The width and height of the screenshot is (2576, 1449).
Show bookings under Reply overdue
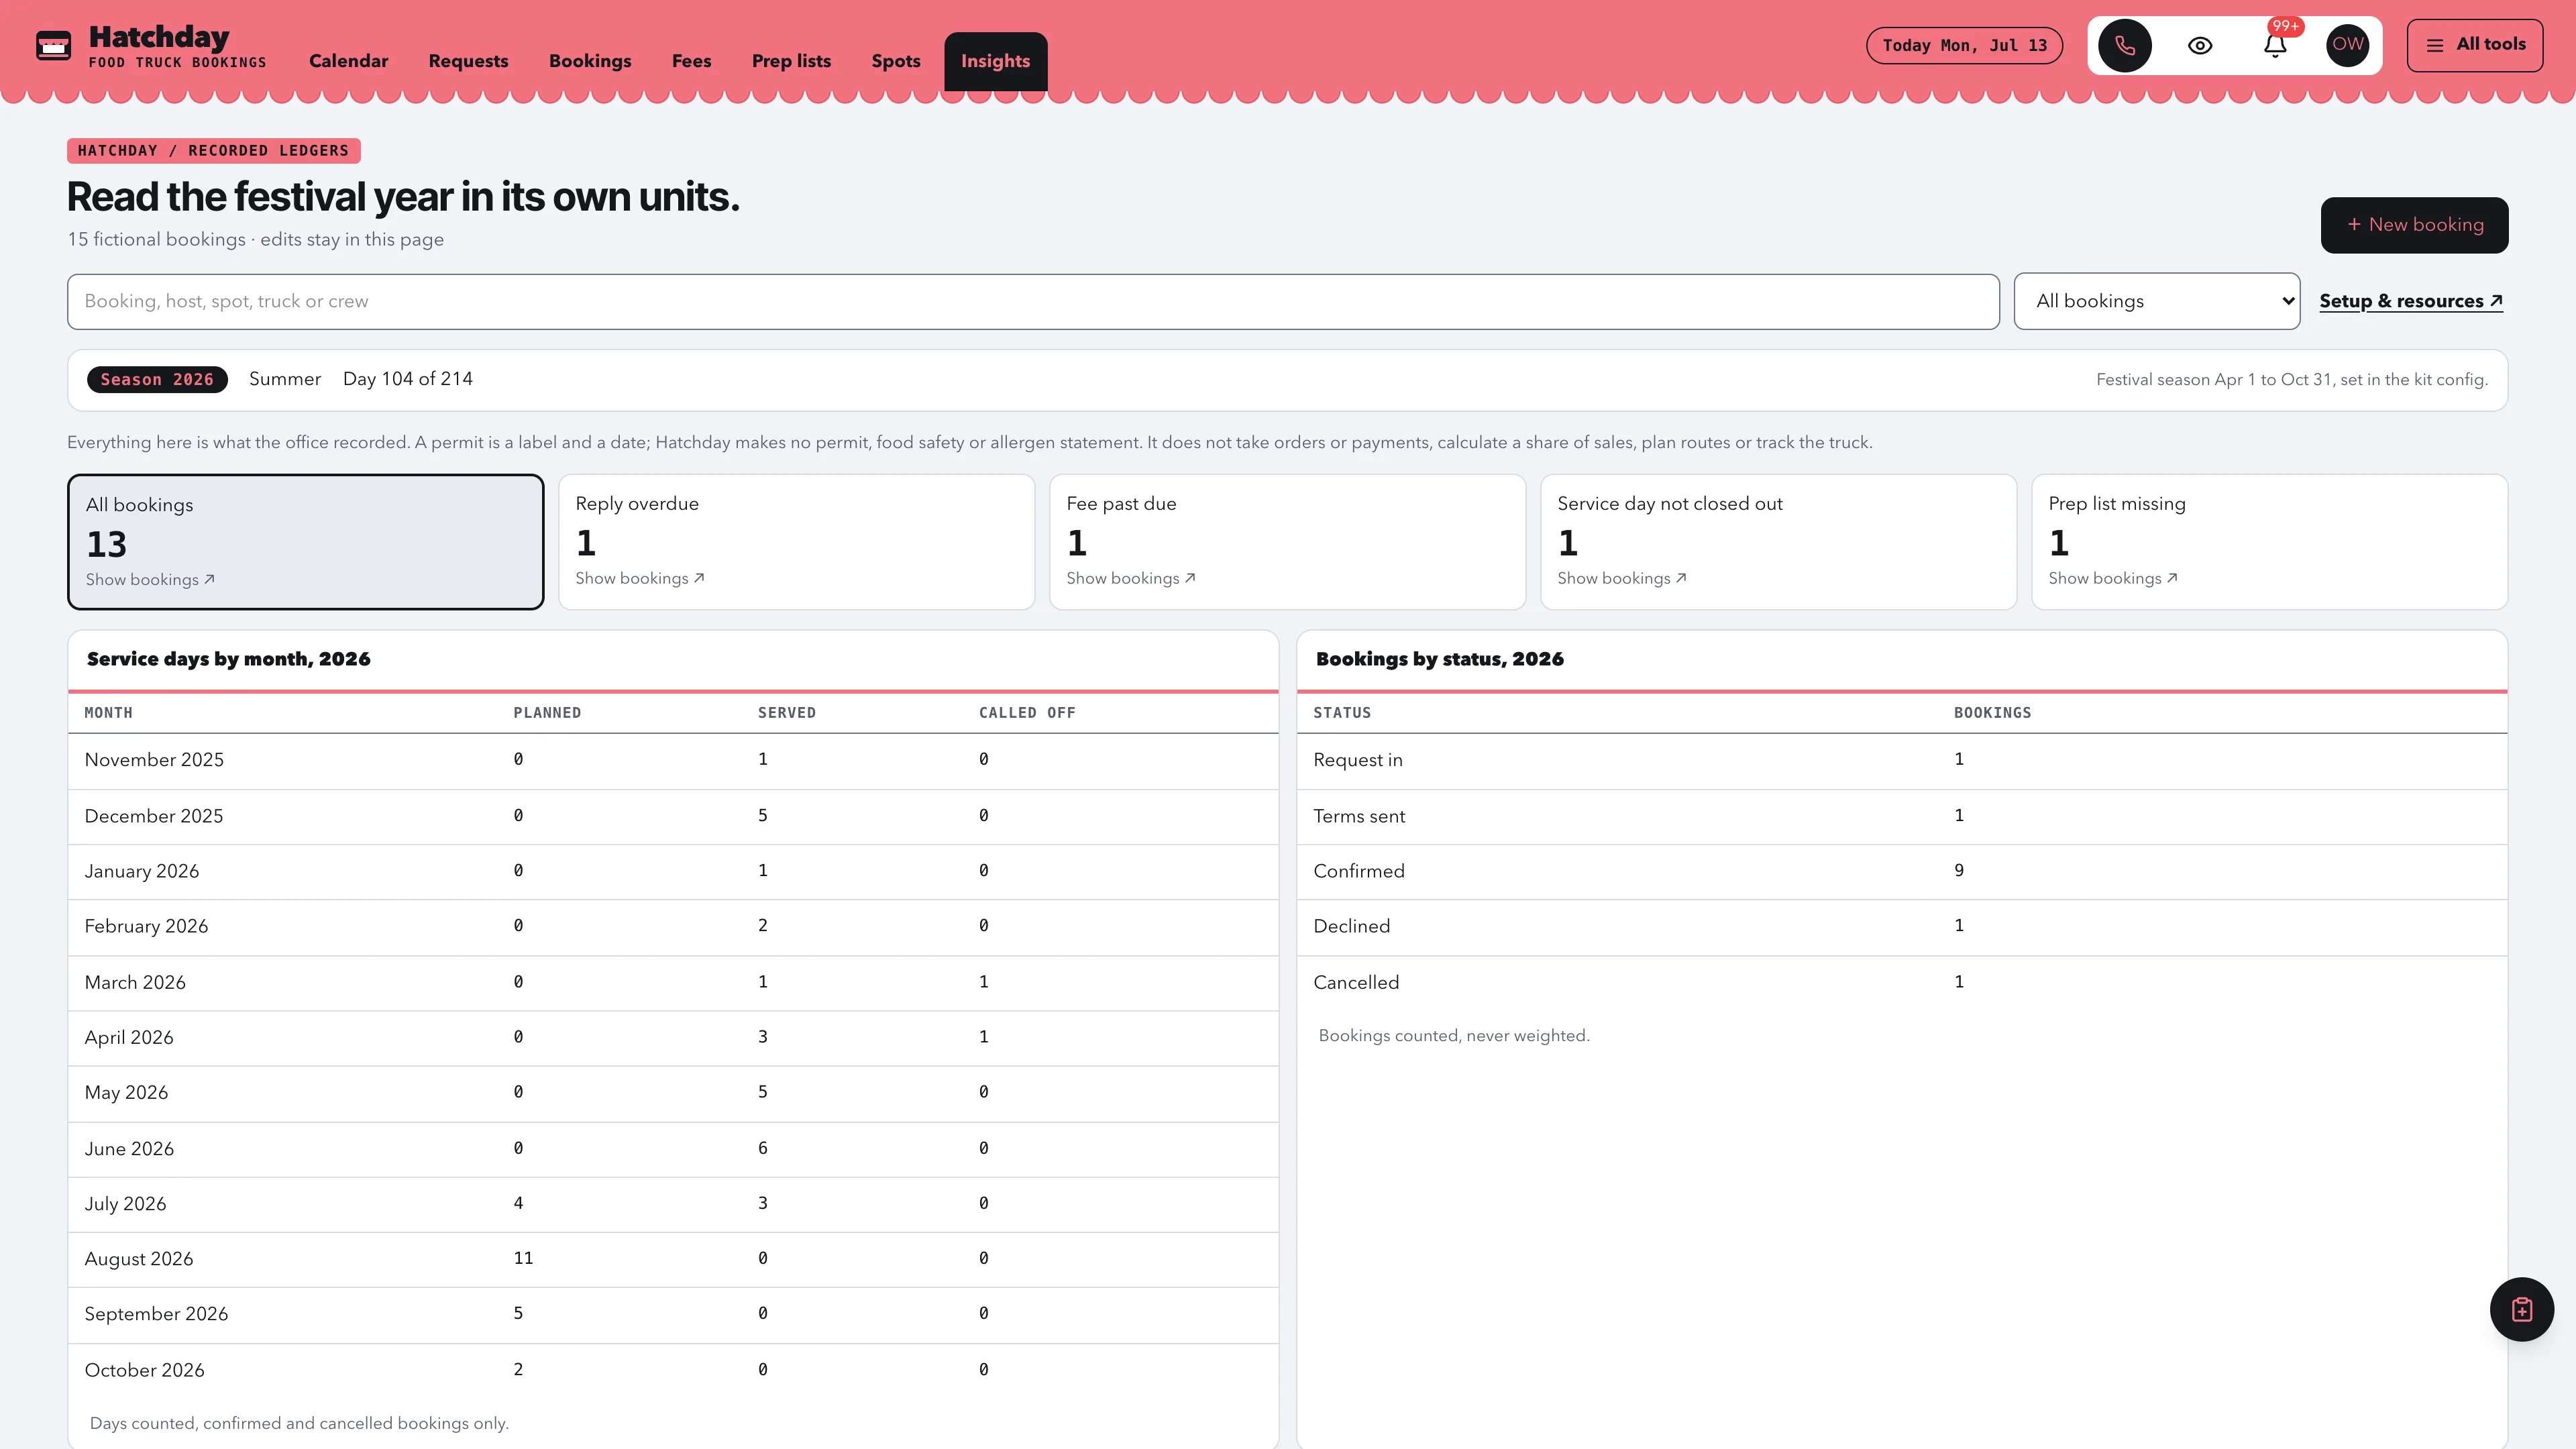point(640,579)
